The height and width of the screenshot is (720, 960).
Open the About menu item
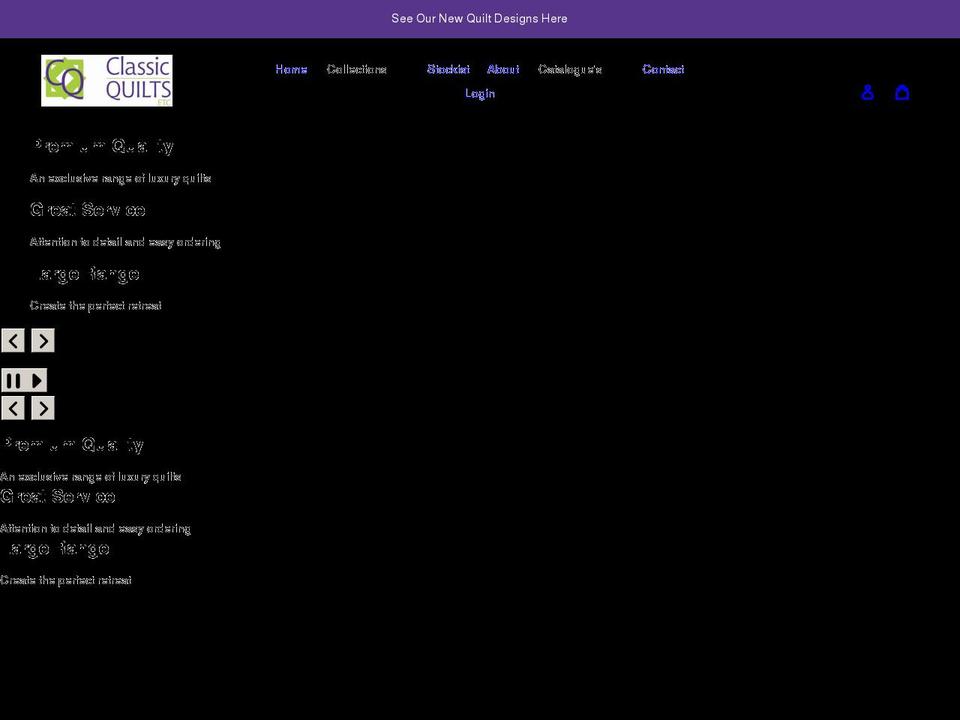(503, 69)
